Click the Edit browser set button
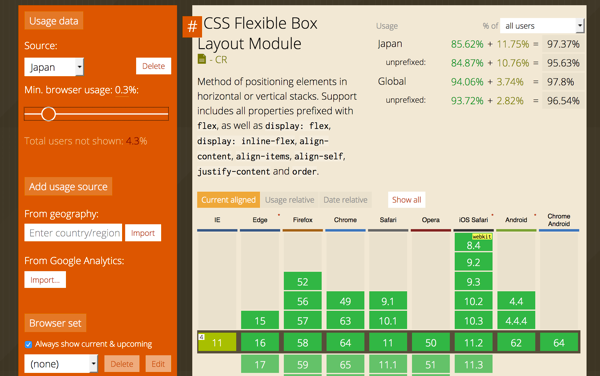Image resolution: width=600 pixels, height=376 pixels. 158,364
